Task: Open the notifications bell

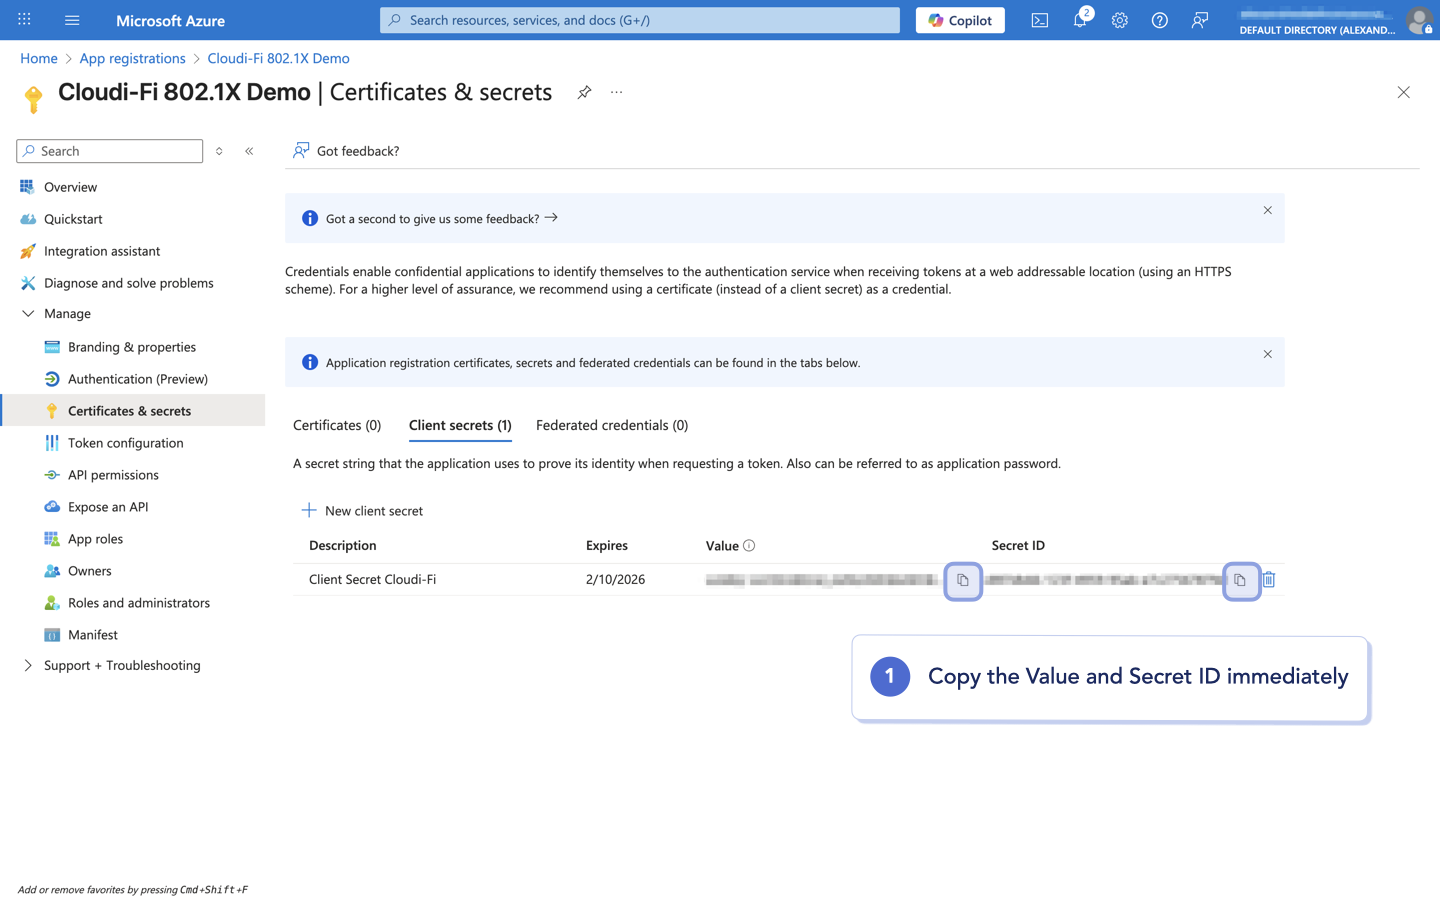Action: [x=1080, y=20]
